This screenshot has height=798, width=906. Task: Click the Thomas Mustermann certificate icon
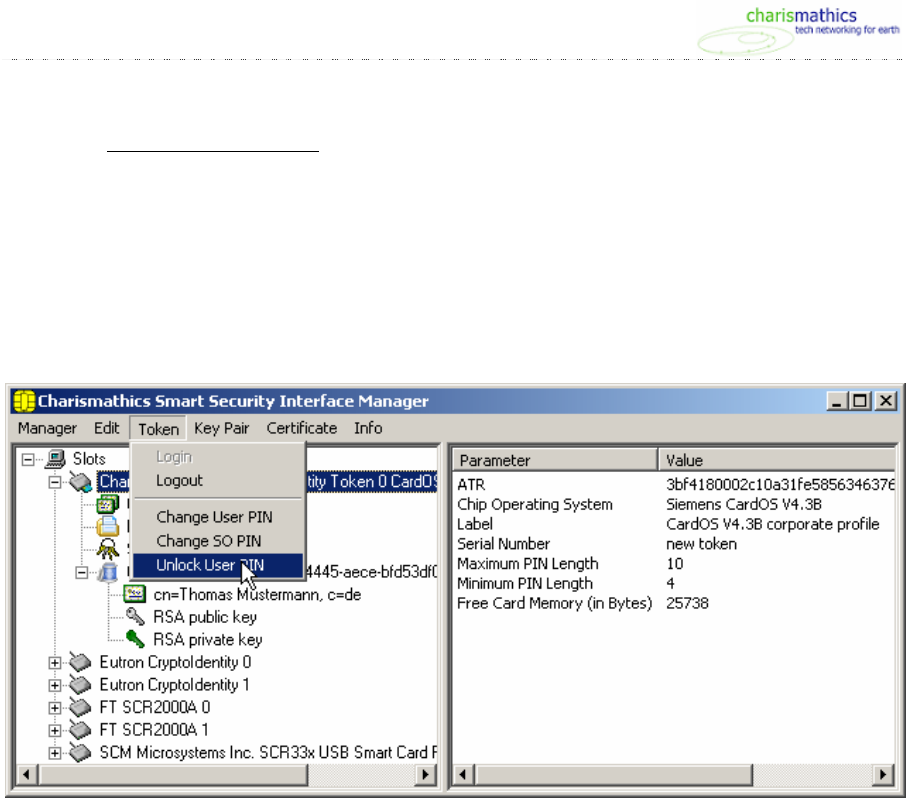[135, 594]
